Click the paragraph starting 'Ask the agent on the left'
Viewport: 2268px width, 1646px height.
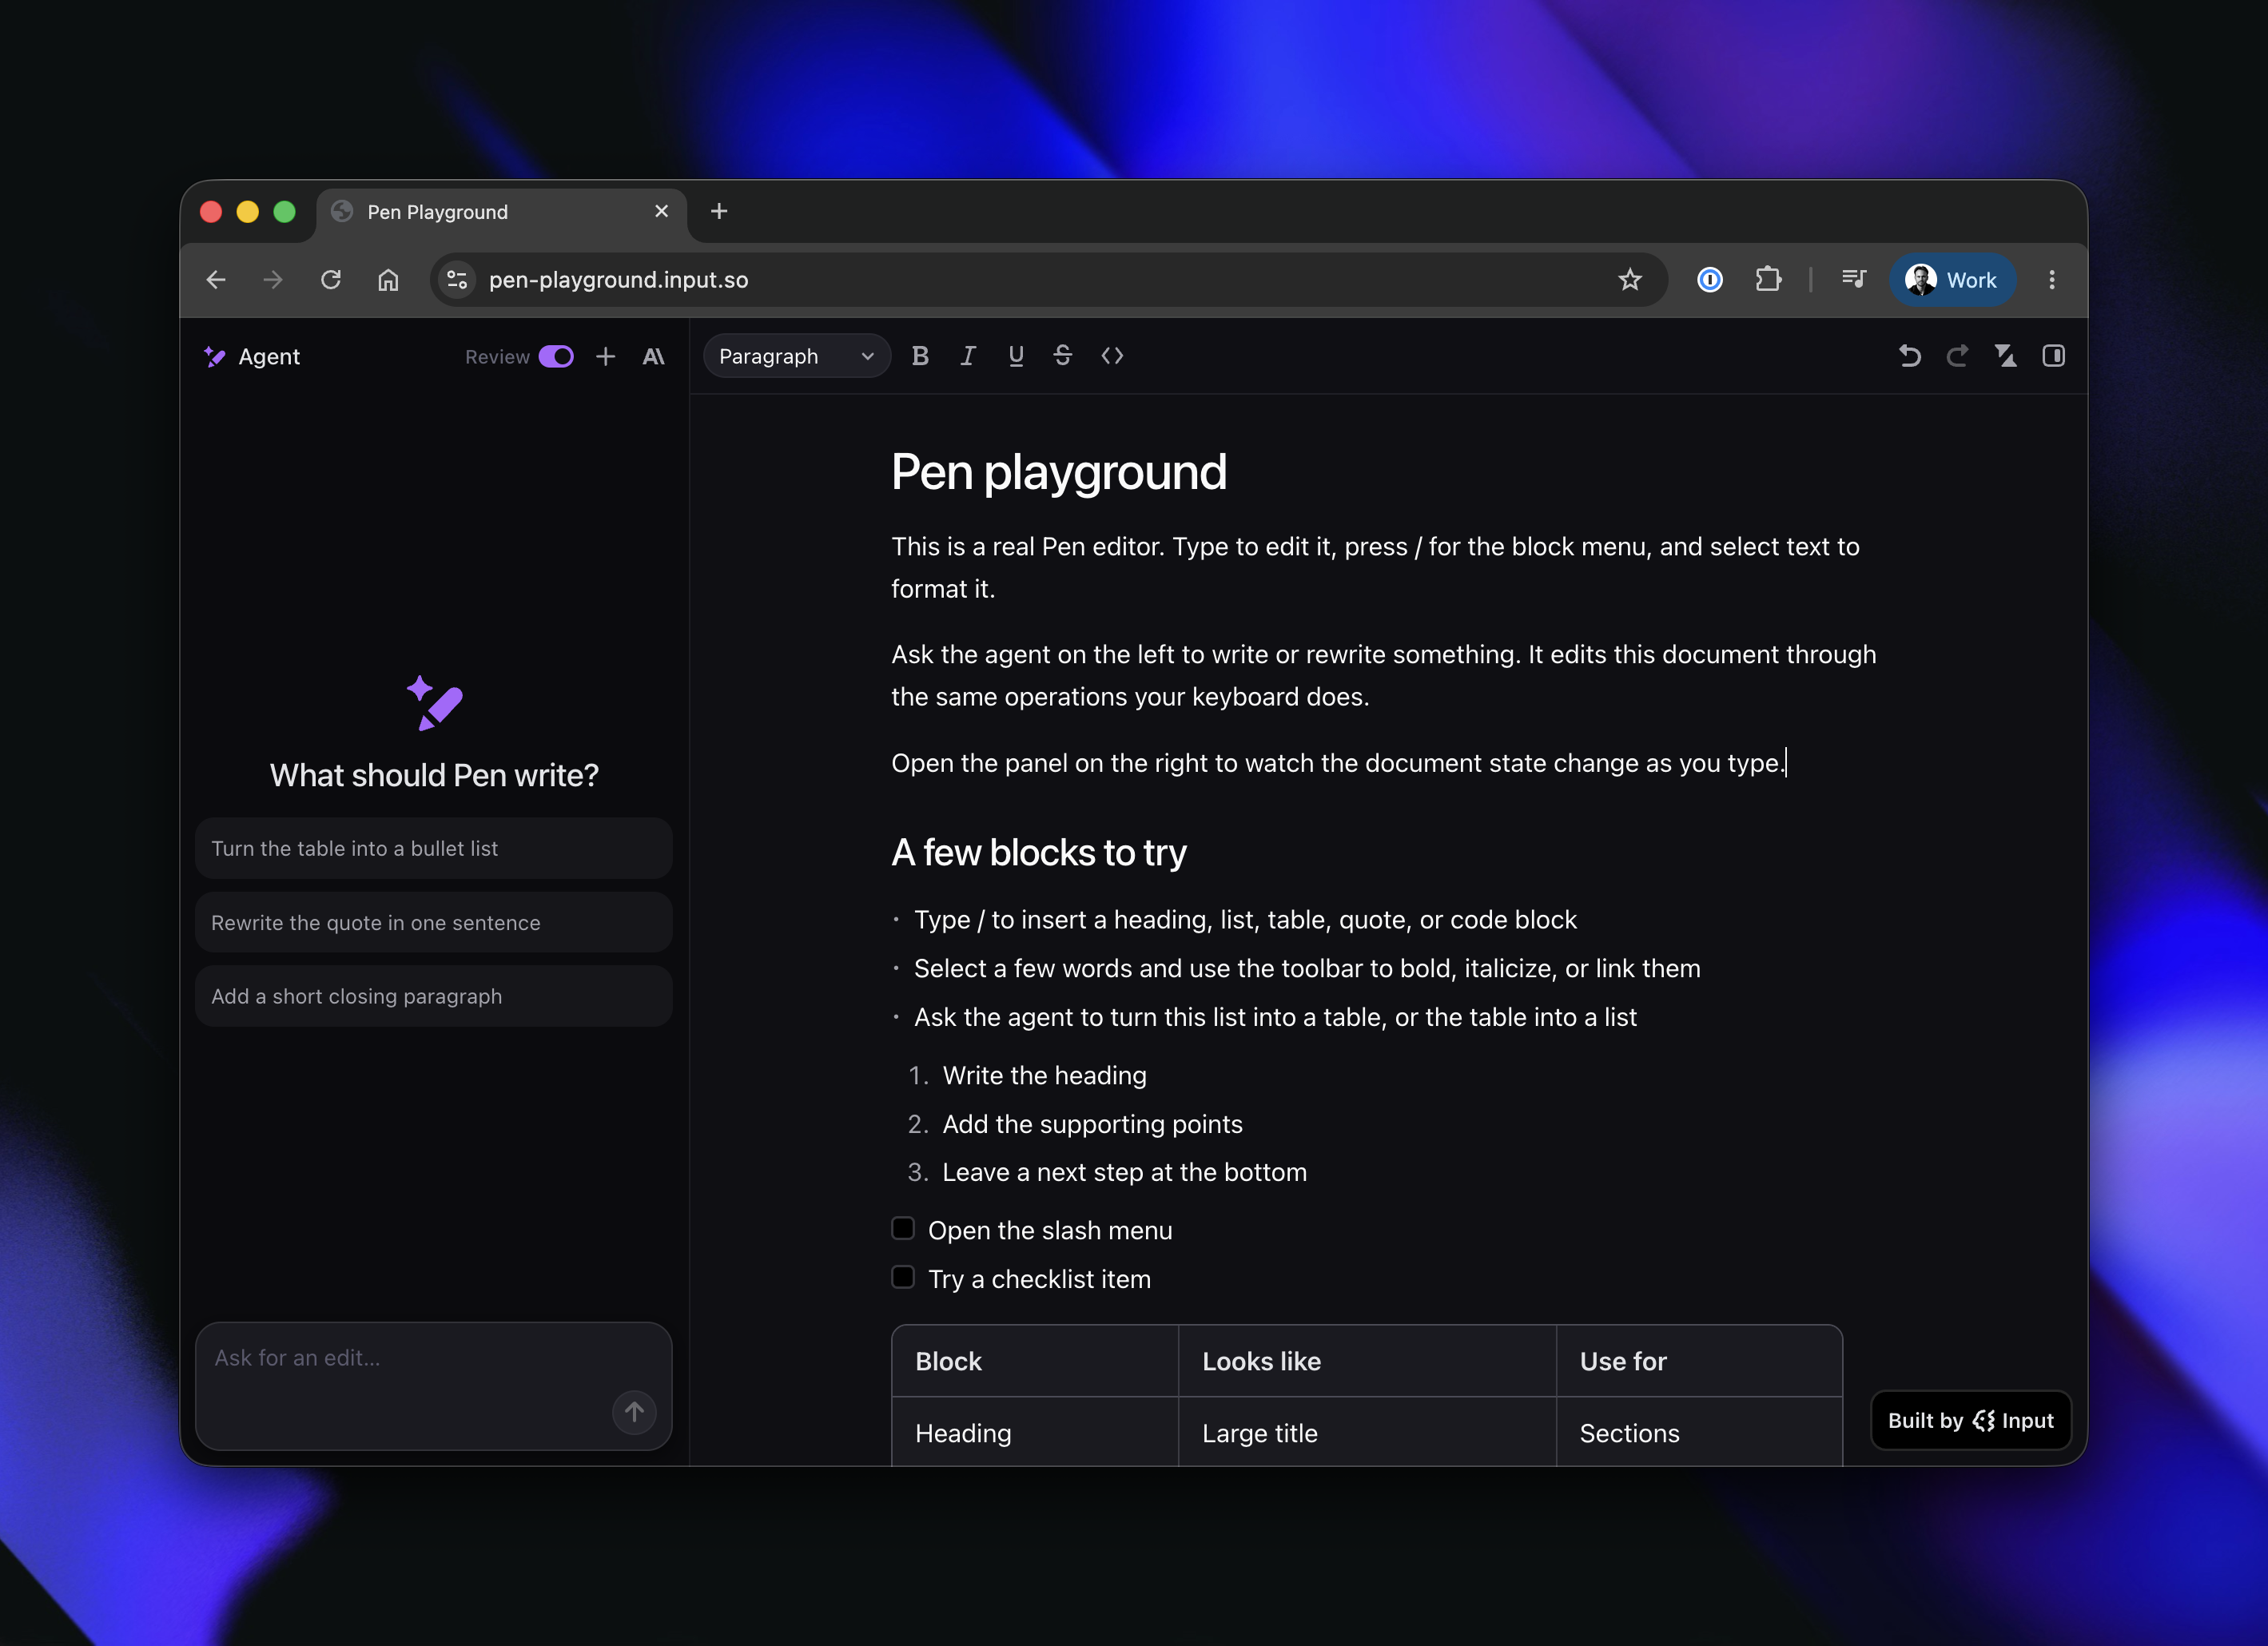click(x=1383, y=675)
